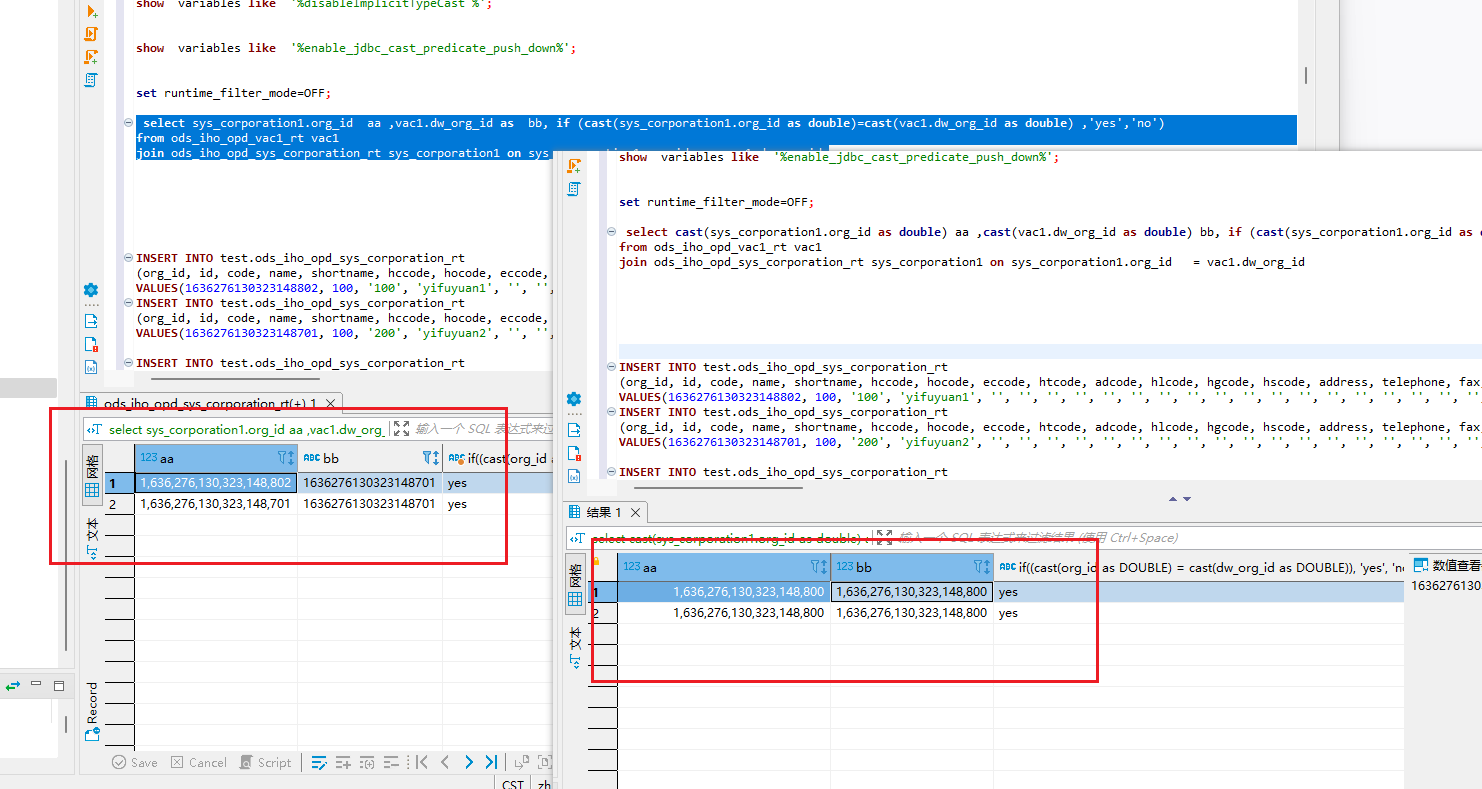
Task: Collapse first INSERT INTO fold in left editor
Action: tap(128, 258)
